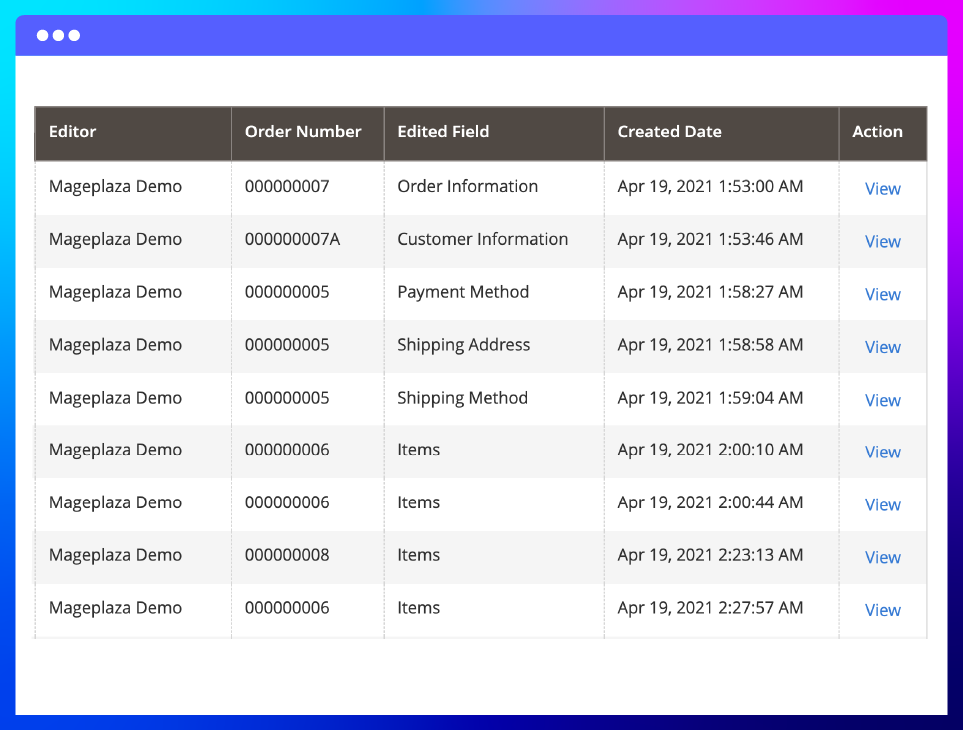Sort by the Editor column header
This screenshot has width=963, height=730.
coord(73,132)
